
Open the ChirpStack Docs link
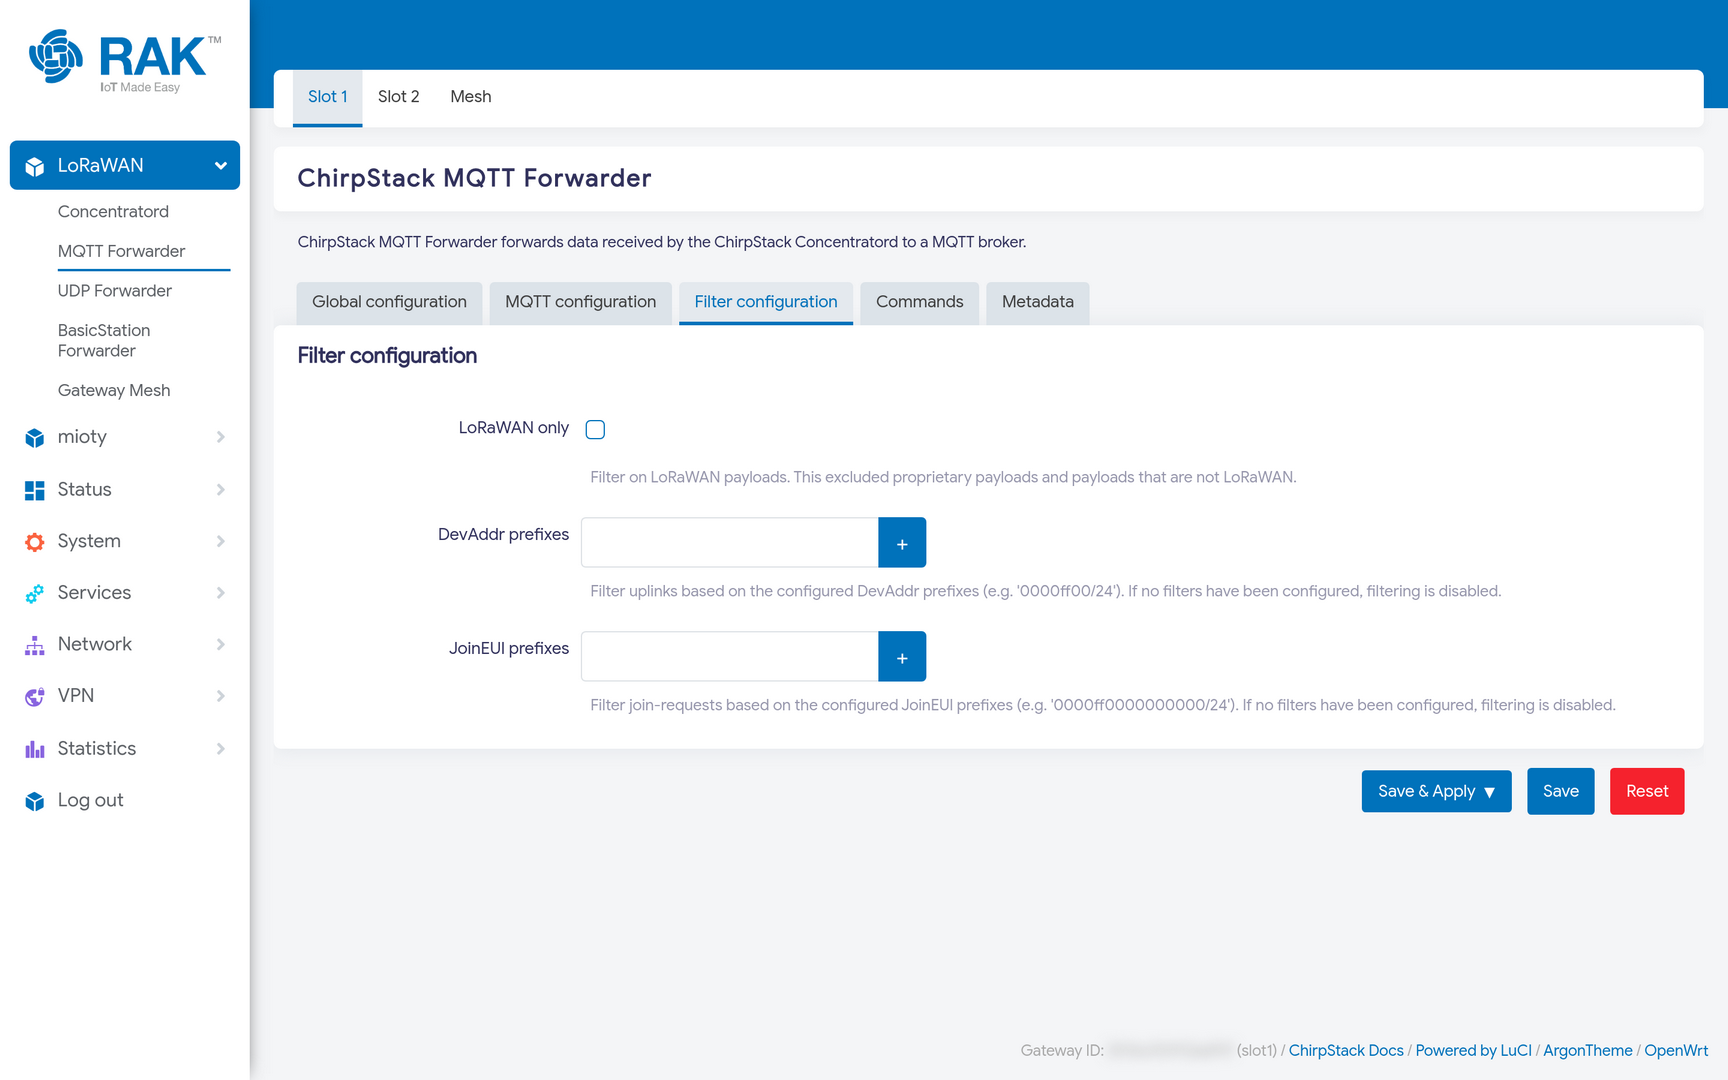tap(1346, 1050)
